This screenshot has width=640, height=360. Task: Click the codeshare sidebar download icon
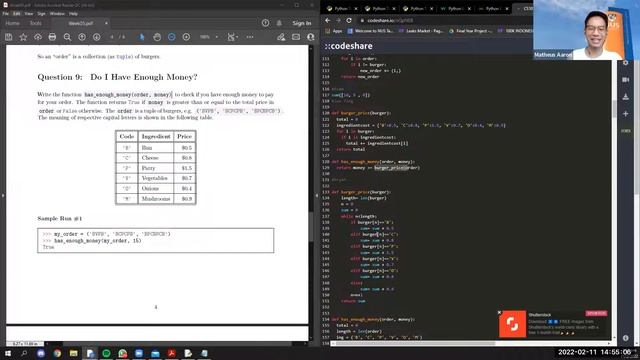(626, 97)
